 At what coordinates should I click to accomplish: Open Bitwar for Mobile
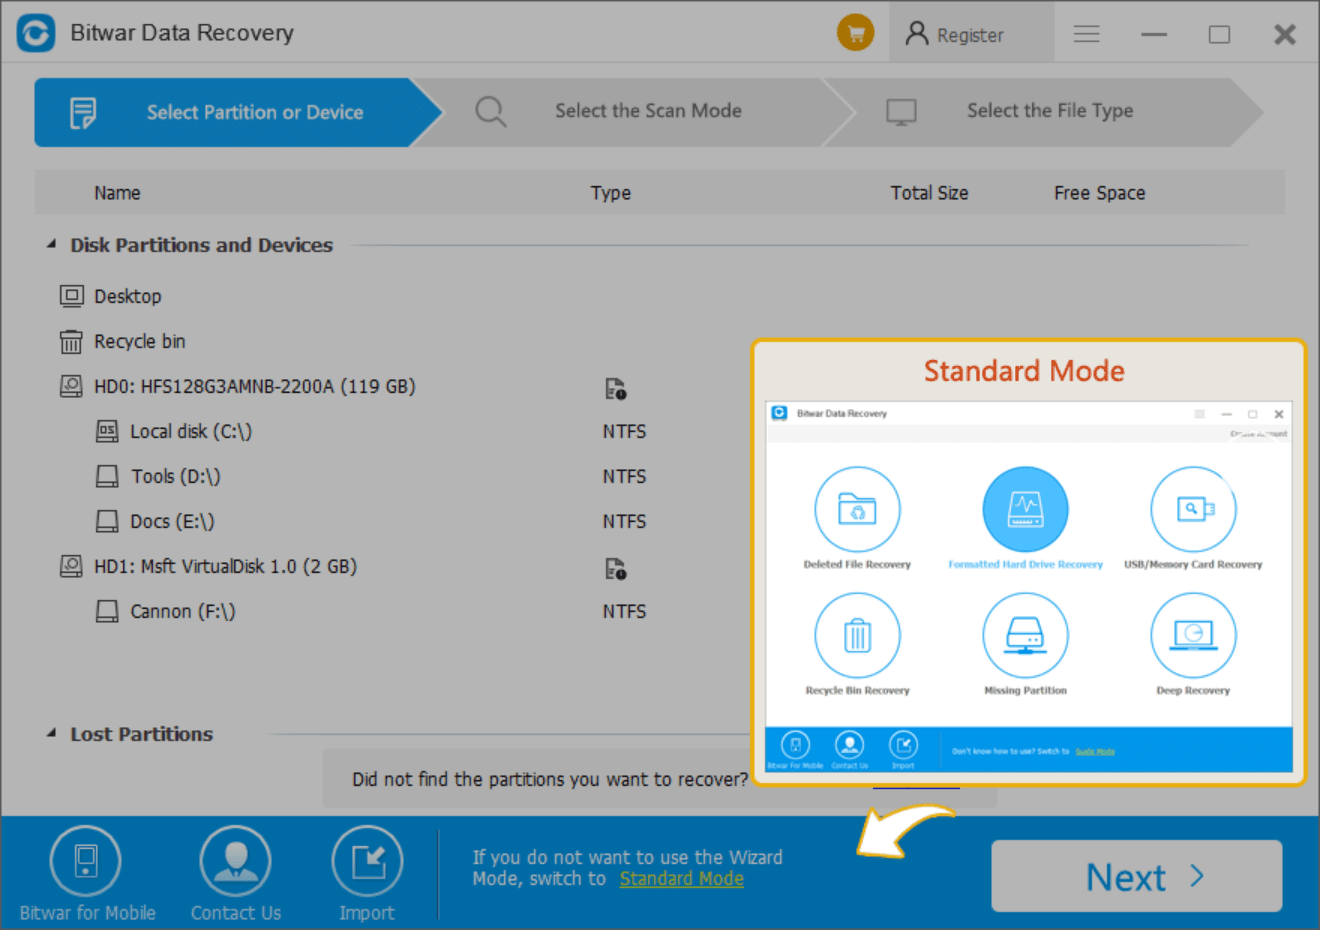[86, 862]
